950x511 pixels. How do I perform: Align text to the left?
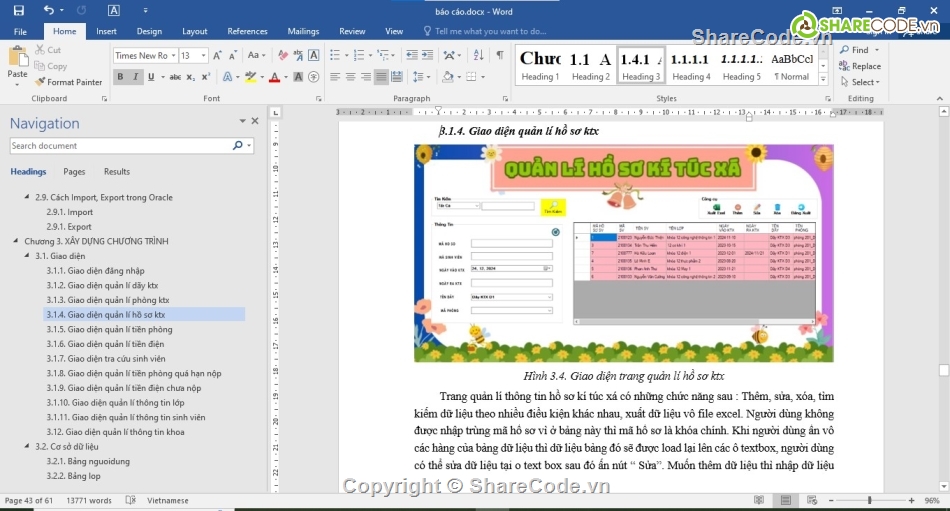tap(335, 77)
